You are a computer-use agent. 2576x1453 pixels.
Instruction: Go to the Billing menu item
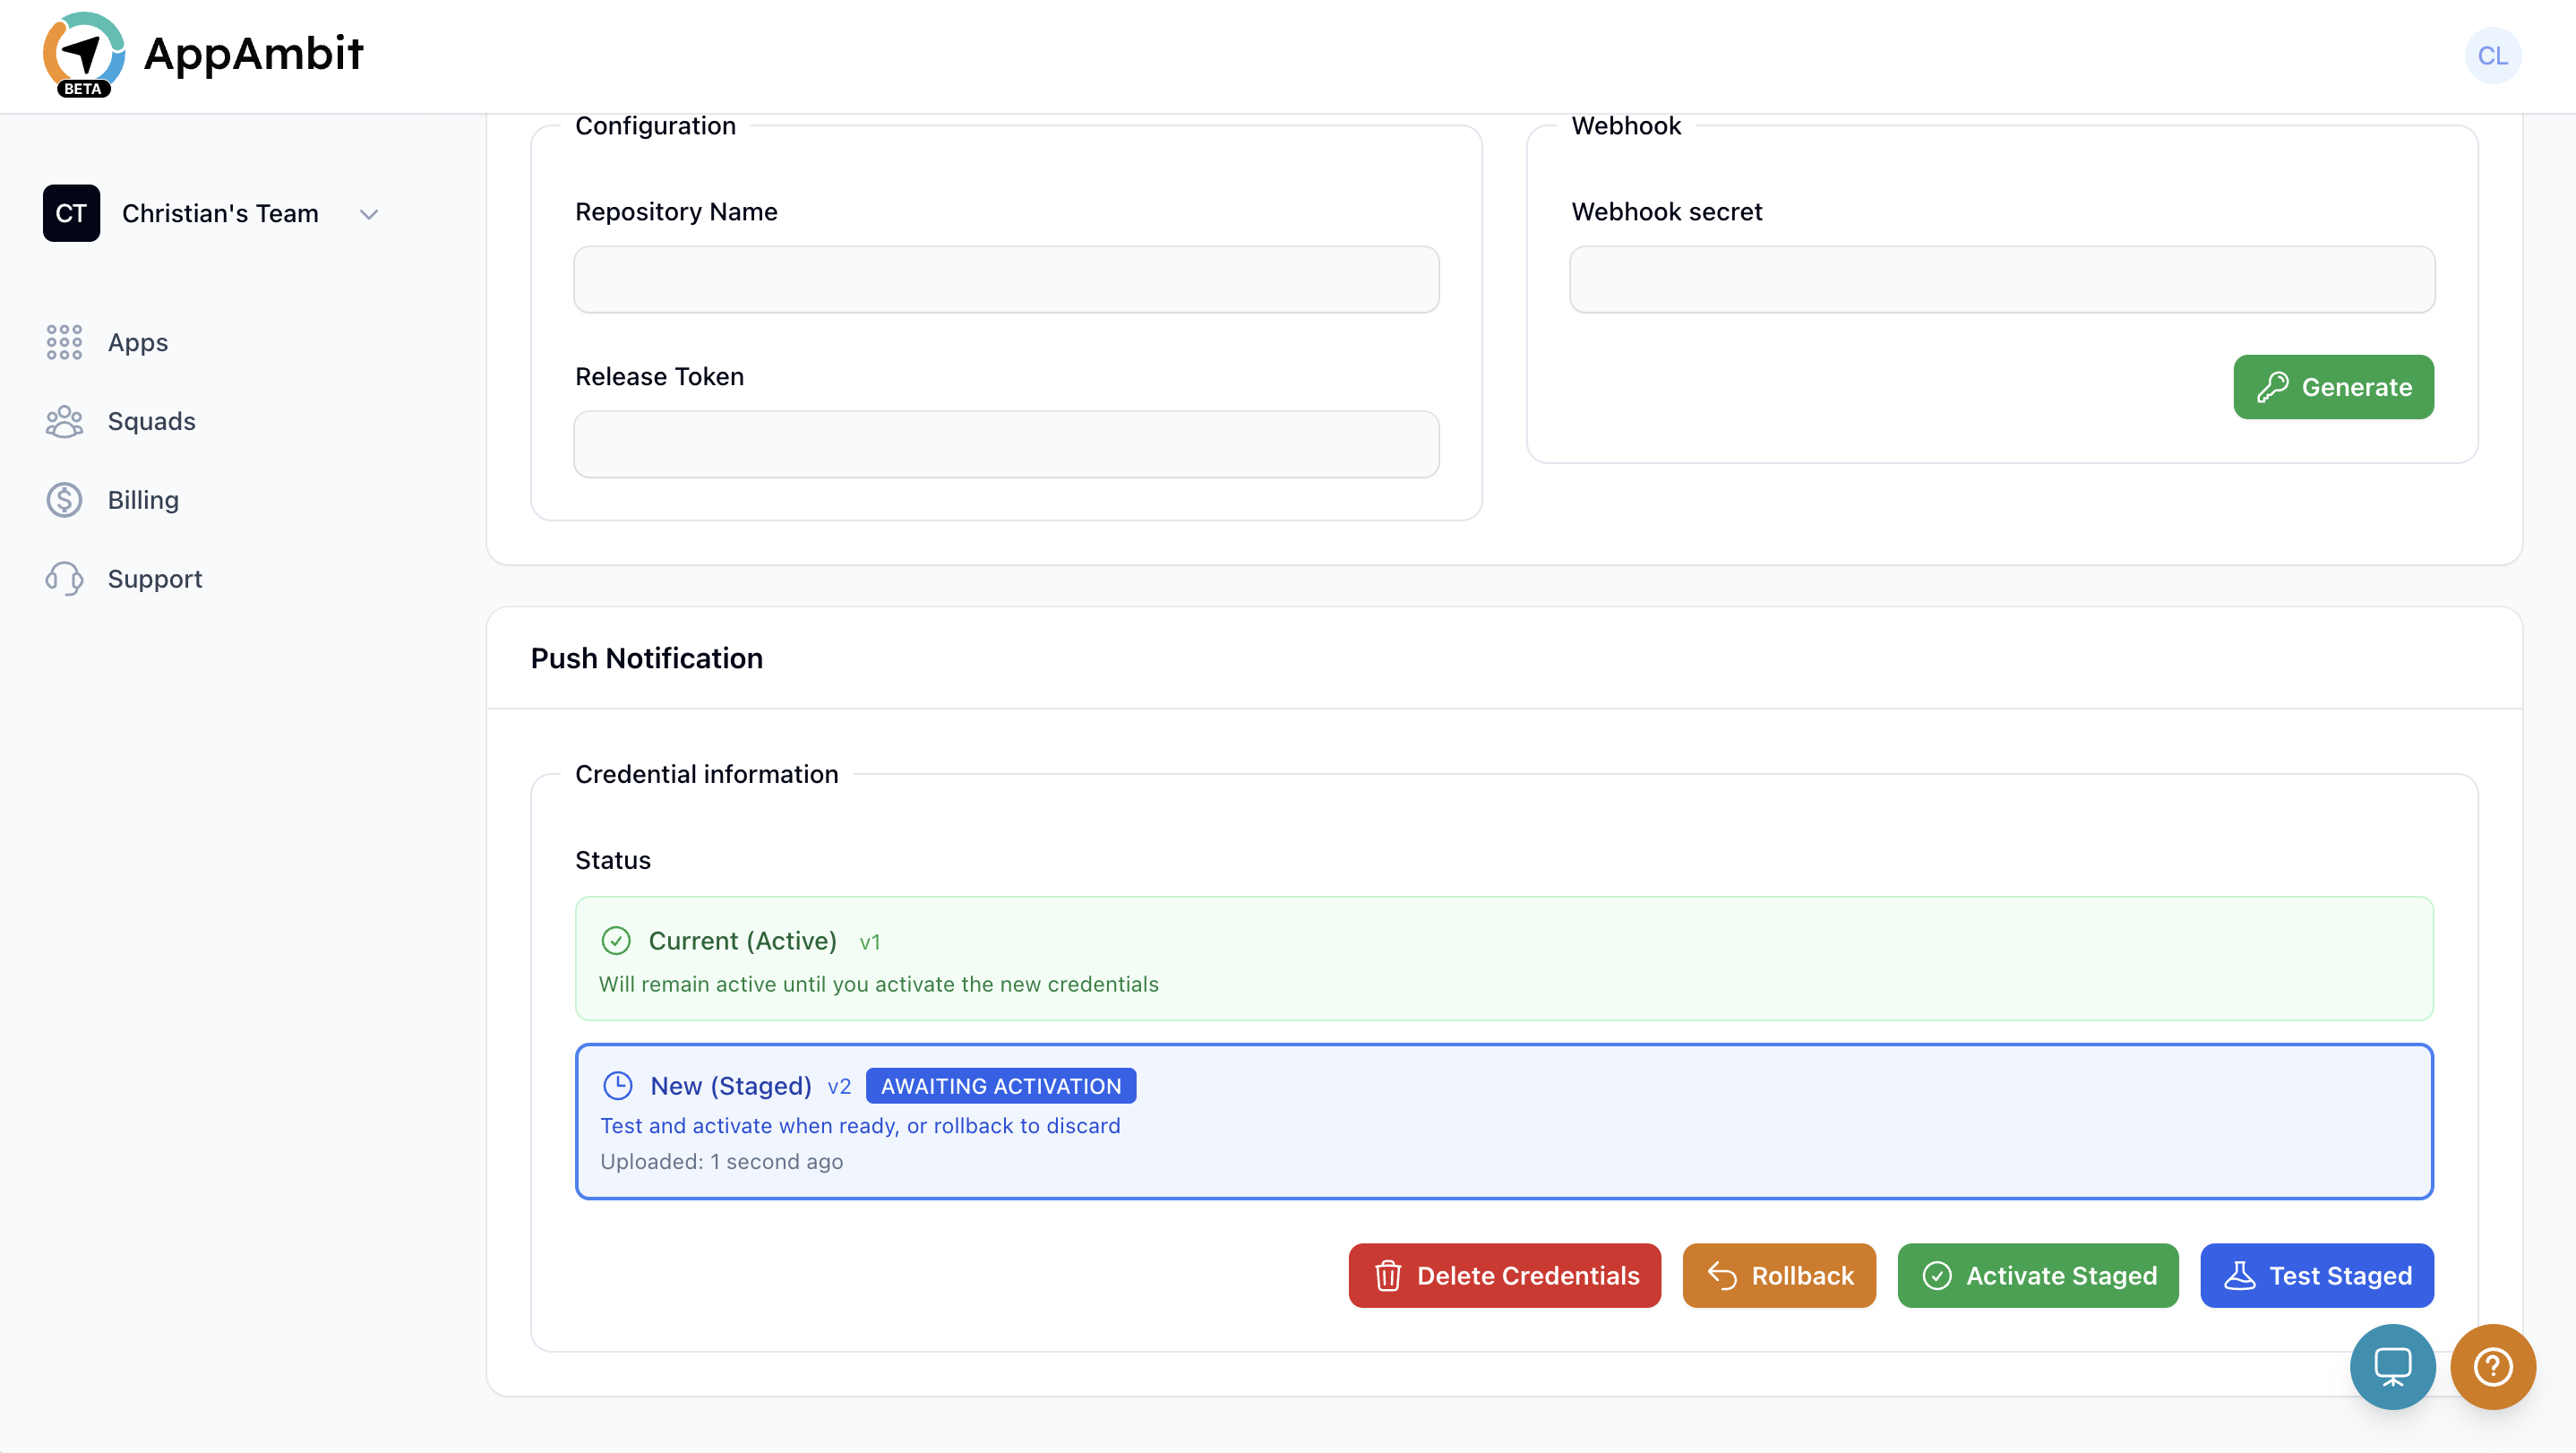pos(143,500)
